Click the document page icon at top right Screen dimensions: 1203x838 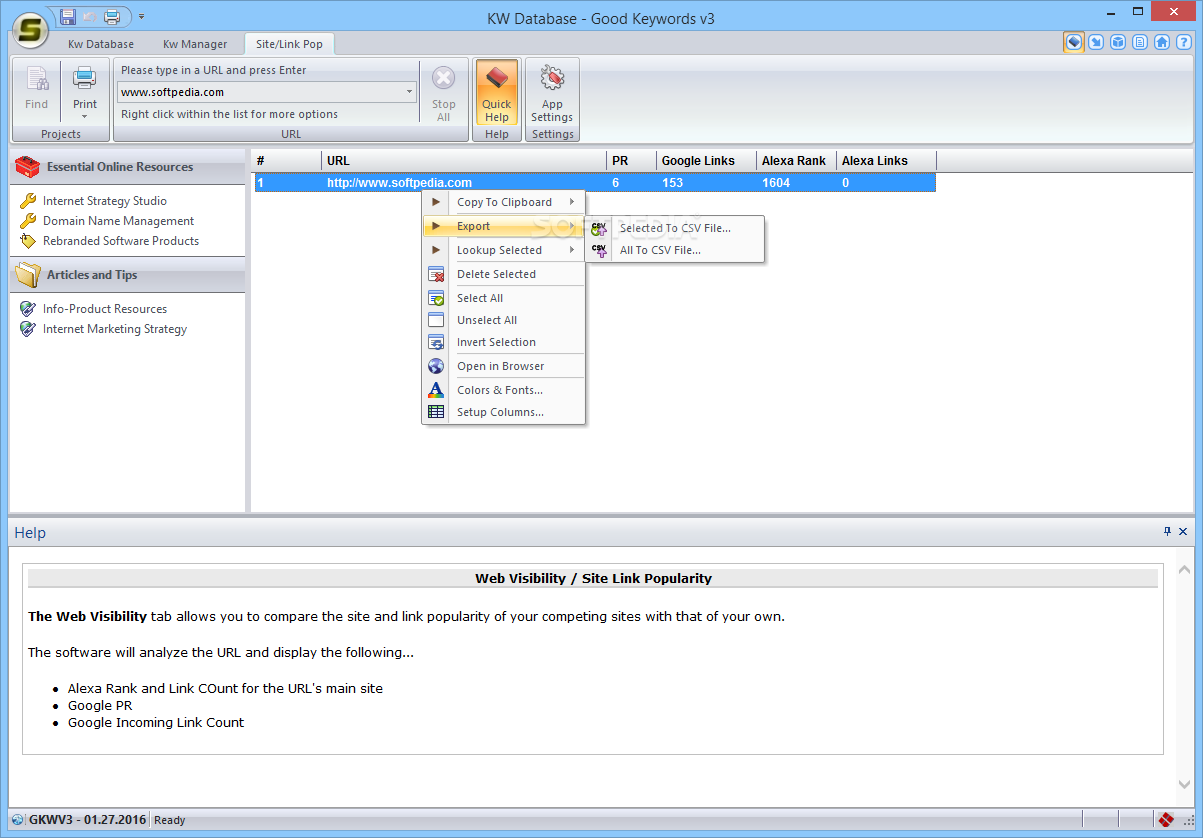tap(1140, 42)
